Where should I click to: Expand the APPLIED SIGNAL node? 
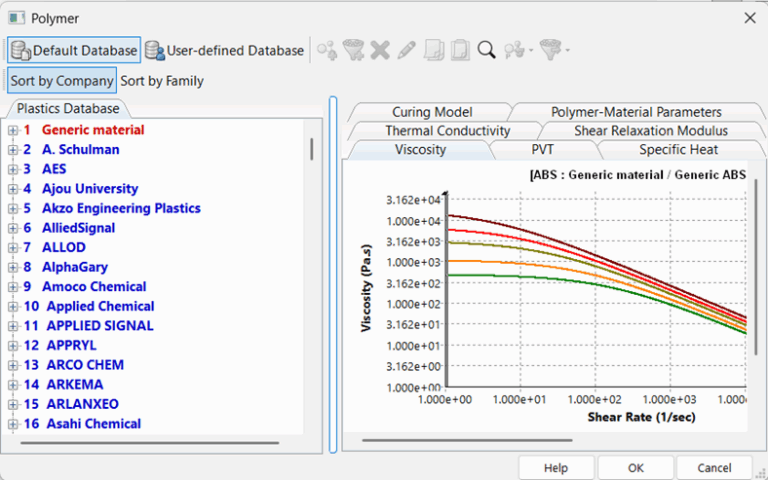[x=13, y=326]
